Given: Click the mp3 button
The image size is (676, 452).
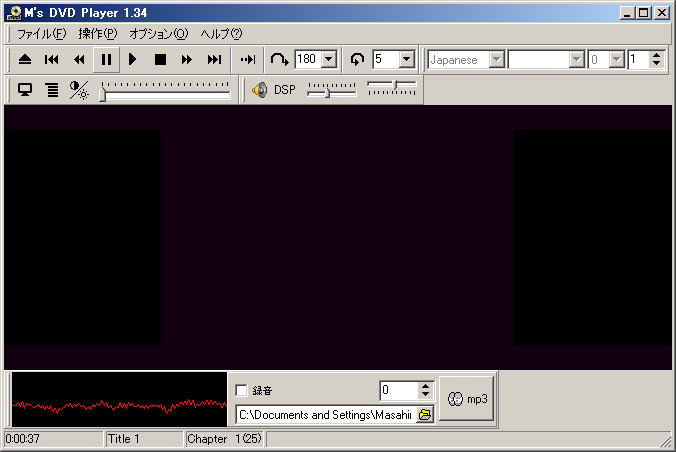Looking at the screenshot, I should tap(468, 399).
